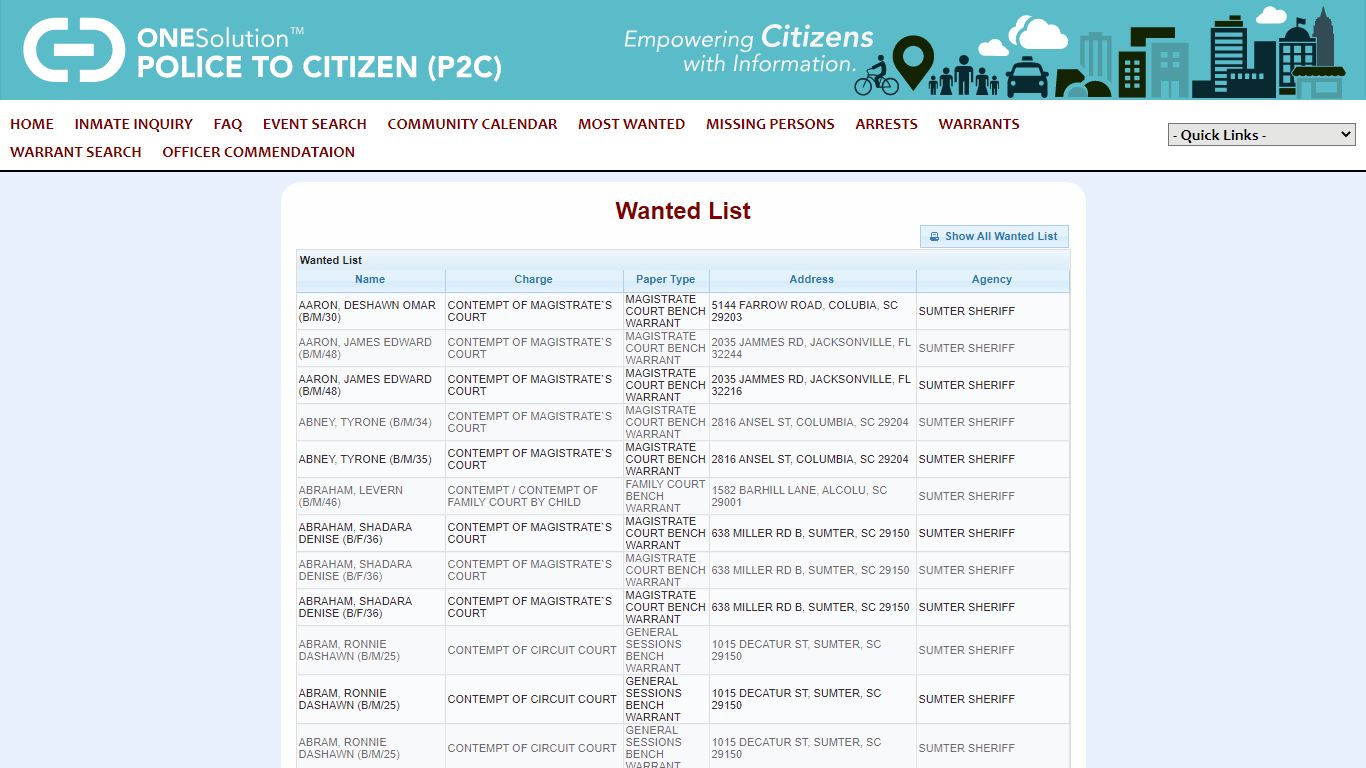Select MOST WANTED menu item

[631, 124]
